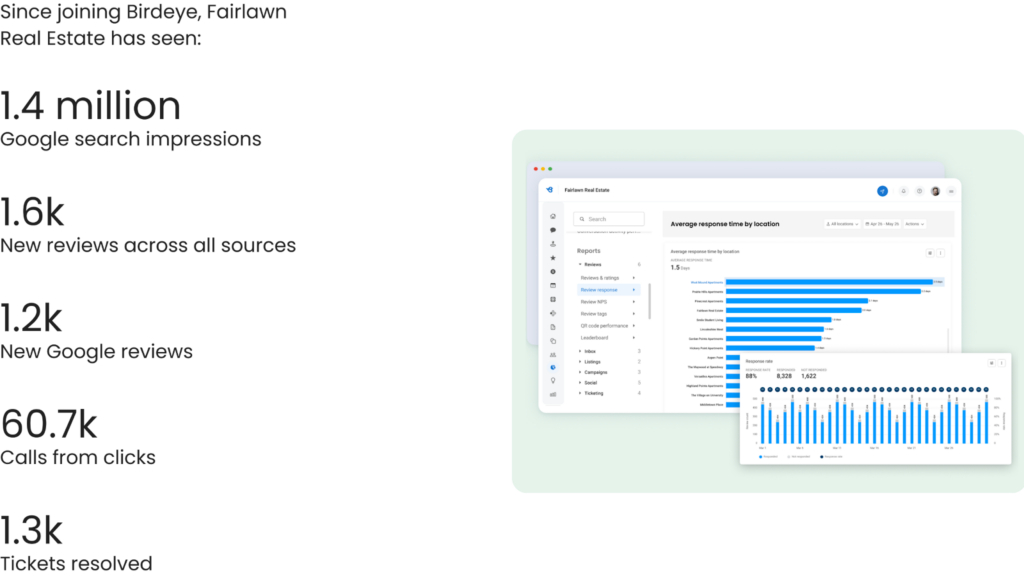The width and height of the screenshot is (1024, 576).
Task: Open the lightbulb insights sidebar icon
Action: 552,381
